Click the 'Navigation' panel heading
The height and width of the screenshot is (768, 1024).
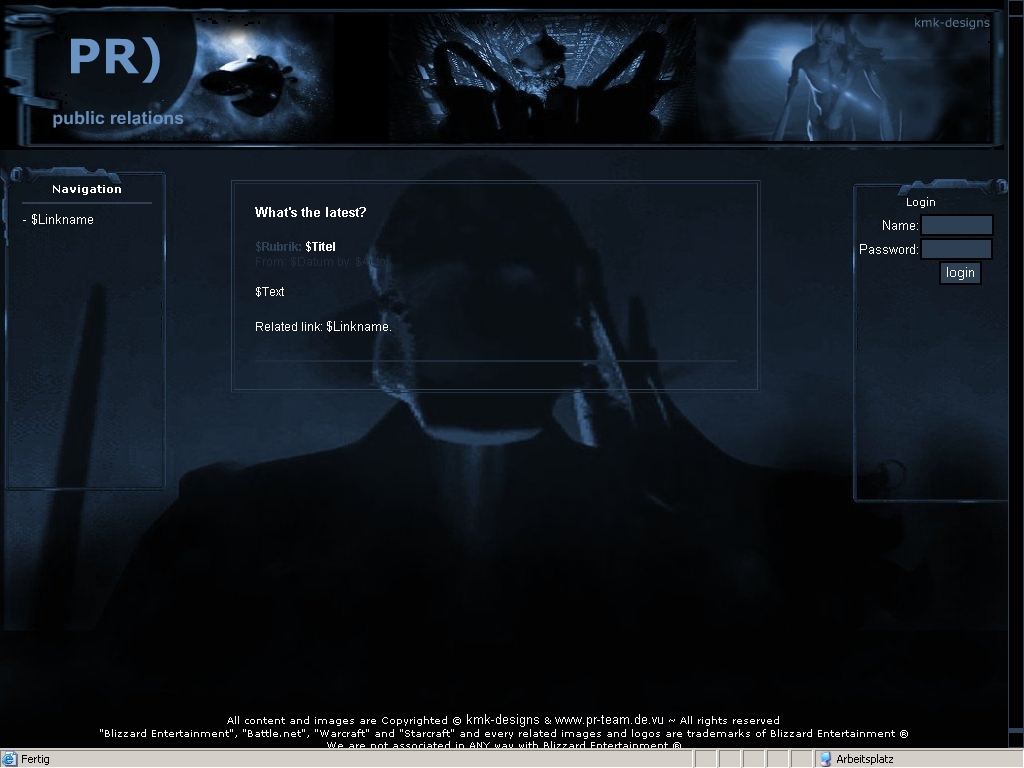point(87,189)
